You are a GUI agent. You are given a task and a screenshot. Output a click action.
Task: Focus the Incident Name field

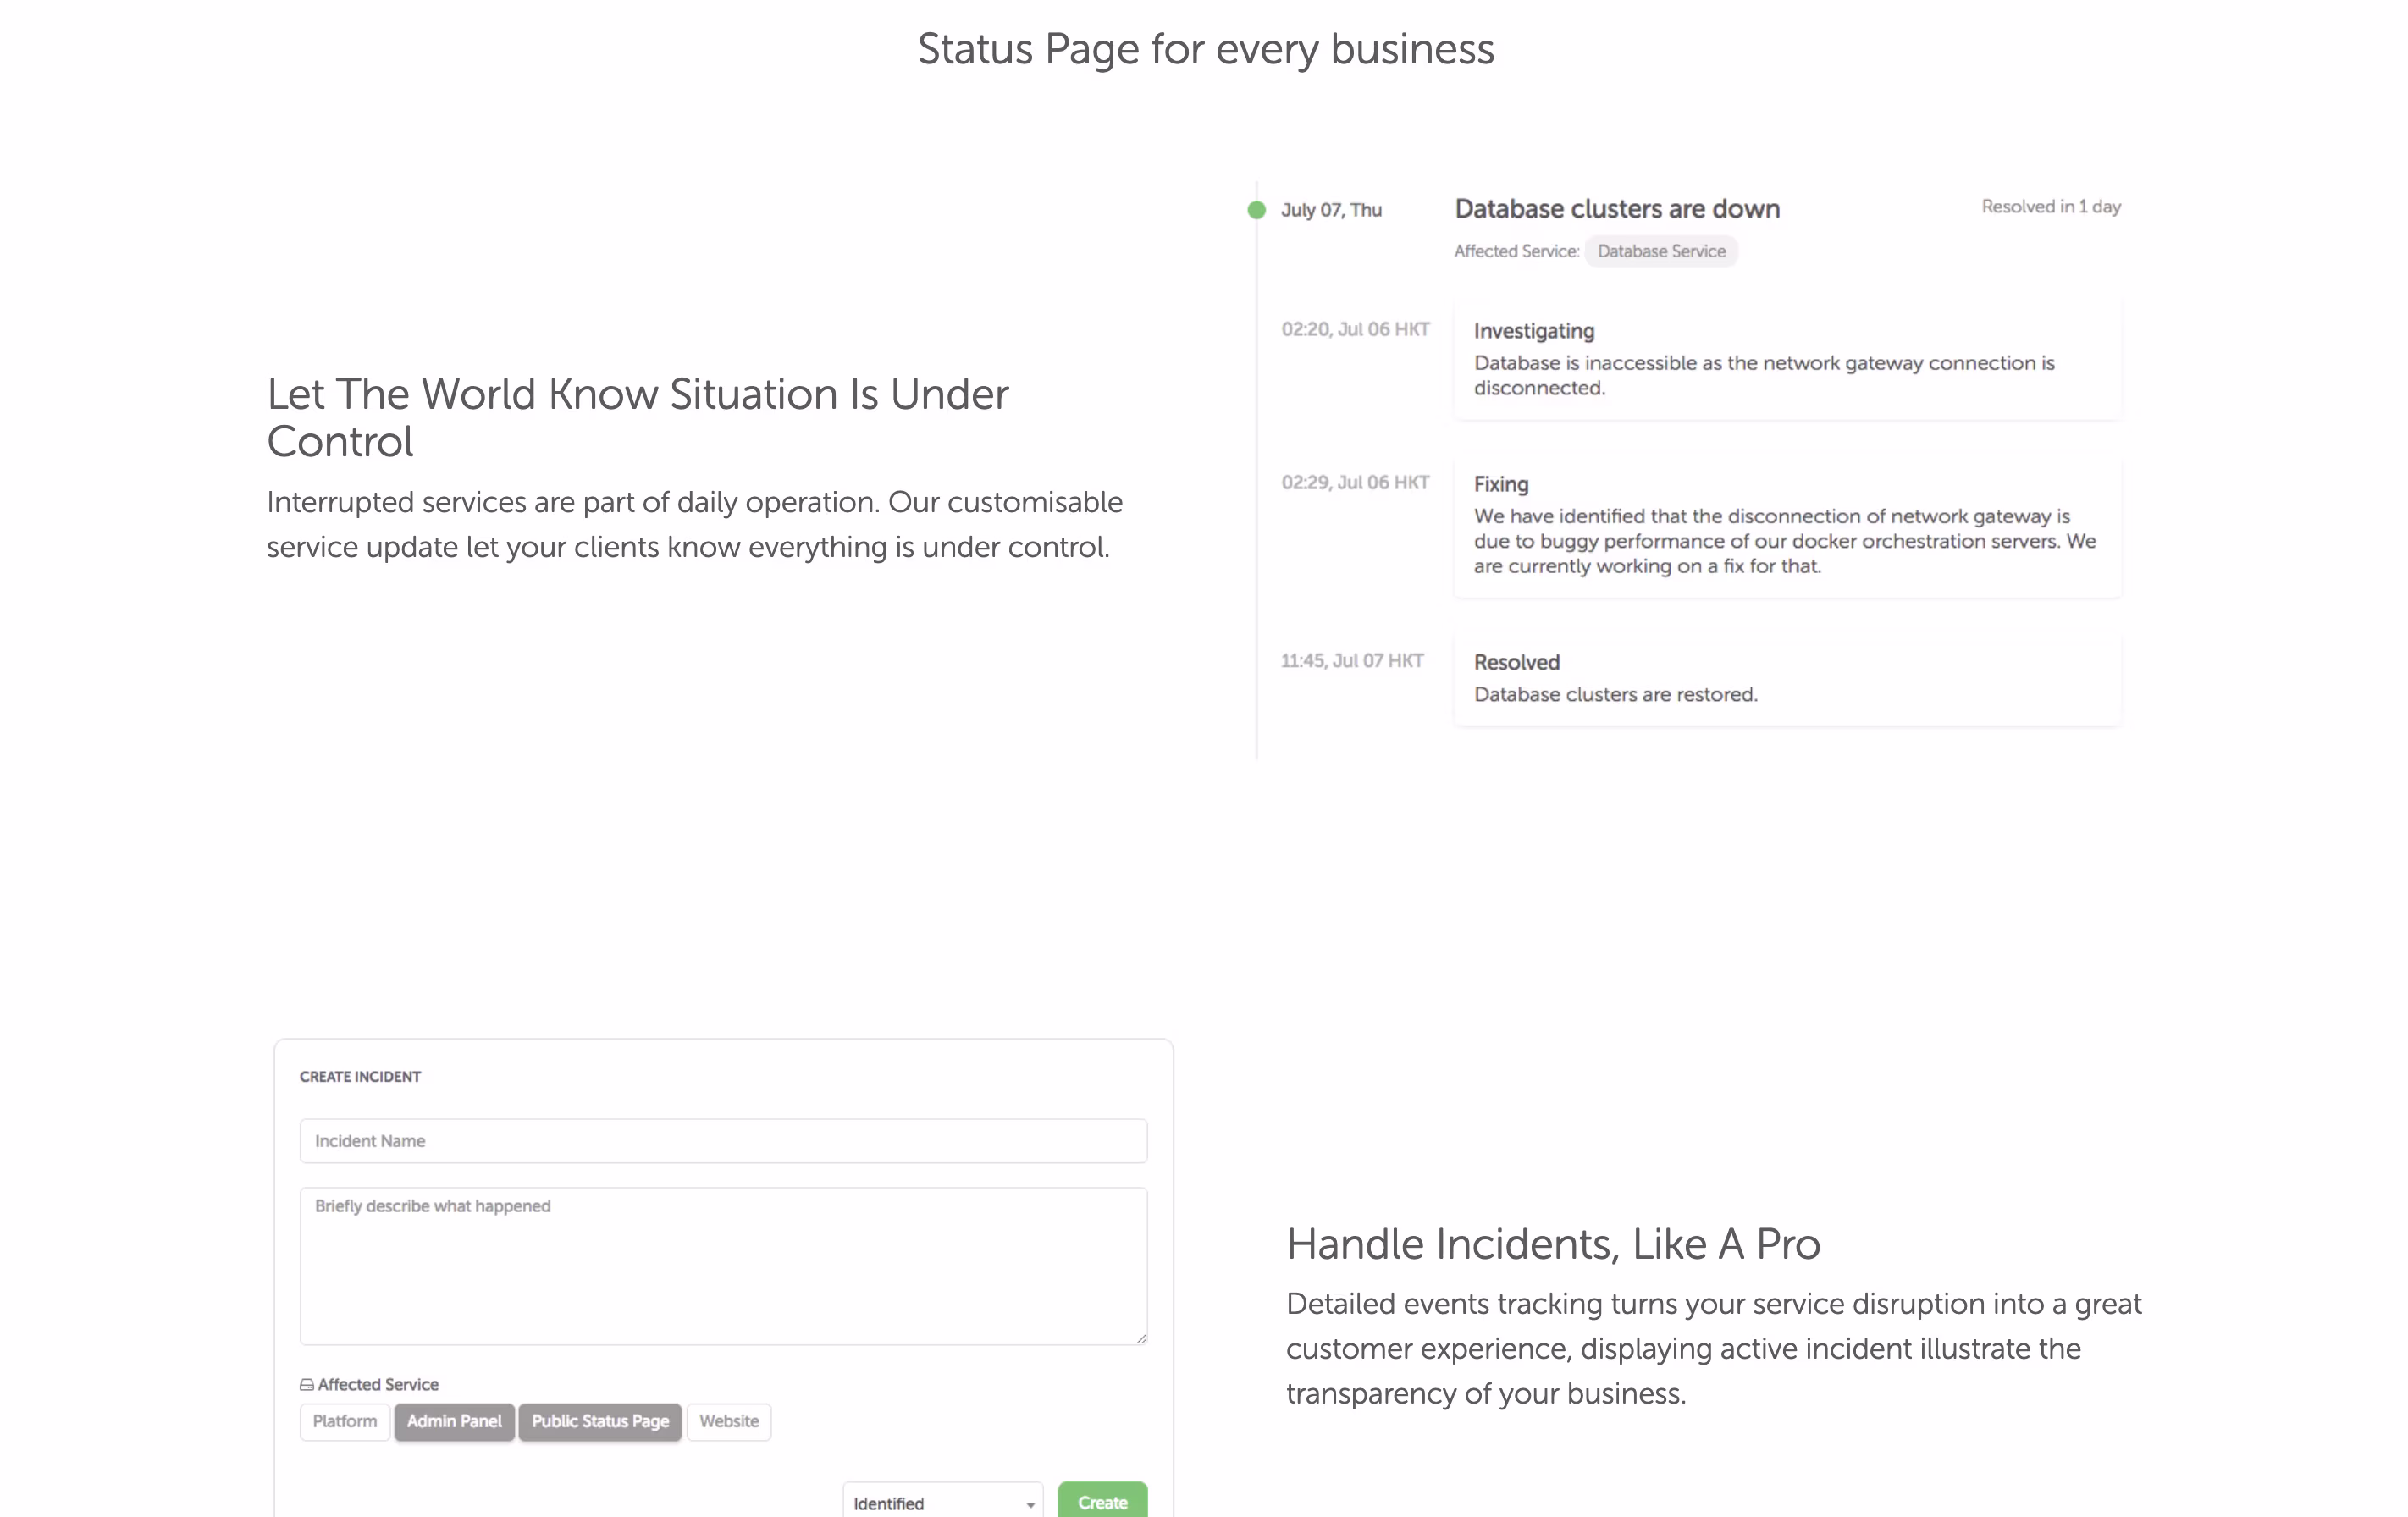coord(723,1141)
